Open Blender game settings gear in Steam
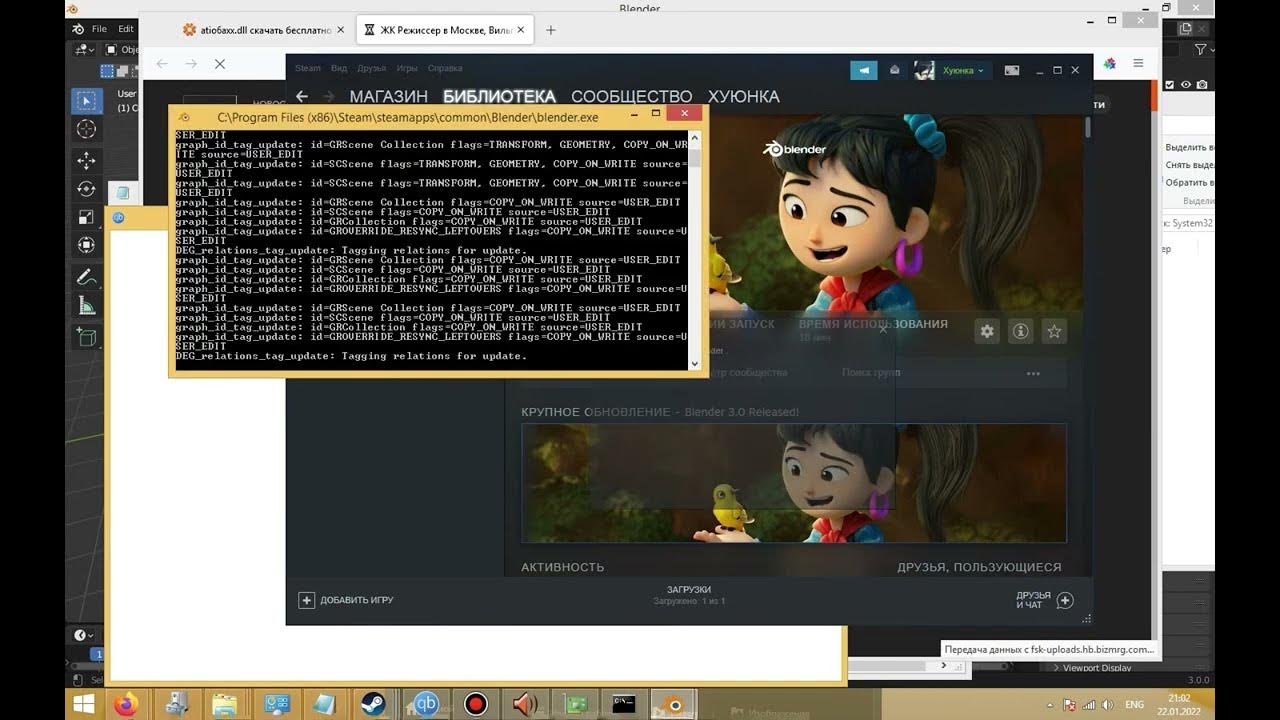Screen dimensions: 1280x720 tap(987, 331)
